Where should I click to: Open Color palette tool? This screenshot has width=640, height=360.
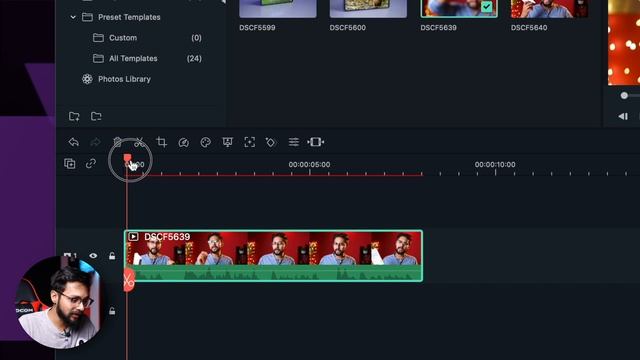205,142
